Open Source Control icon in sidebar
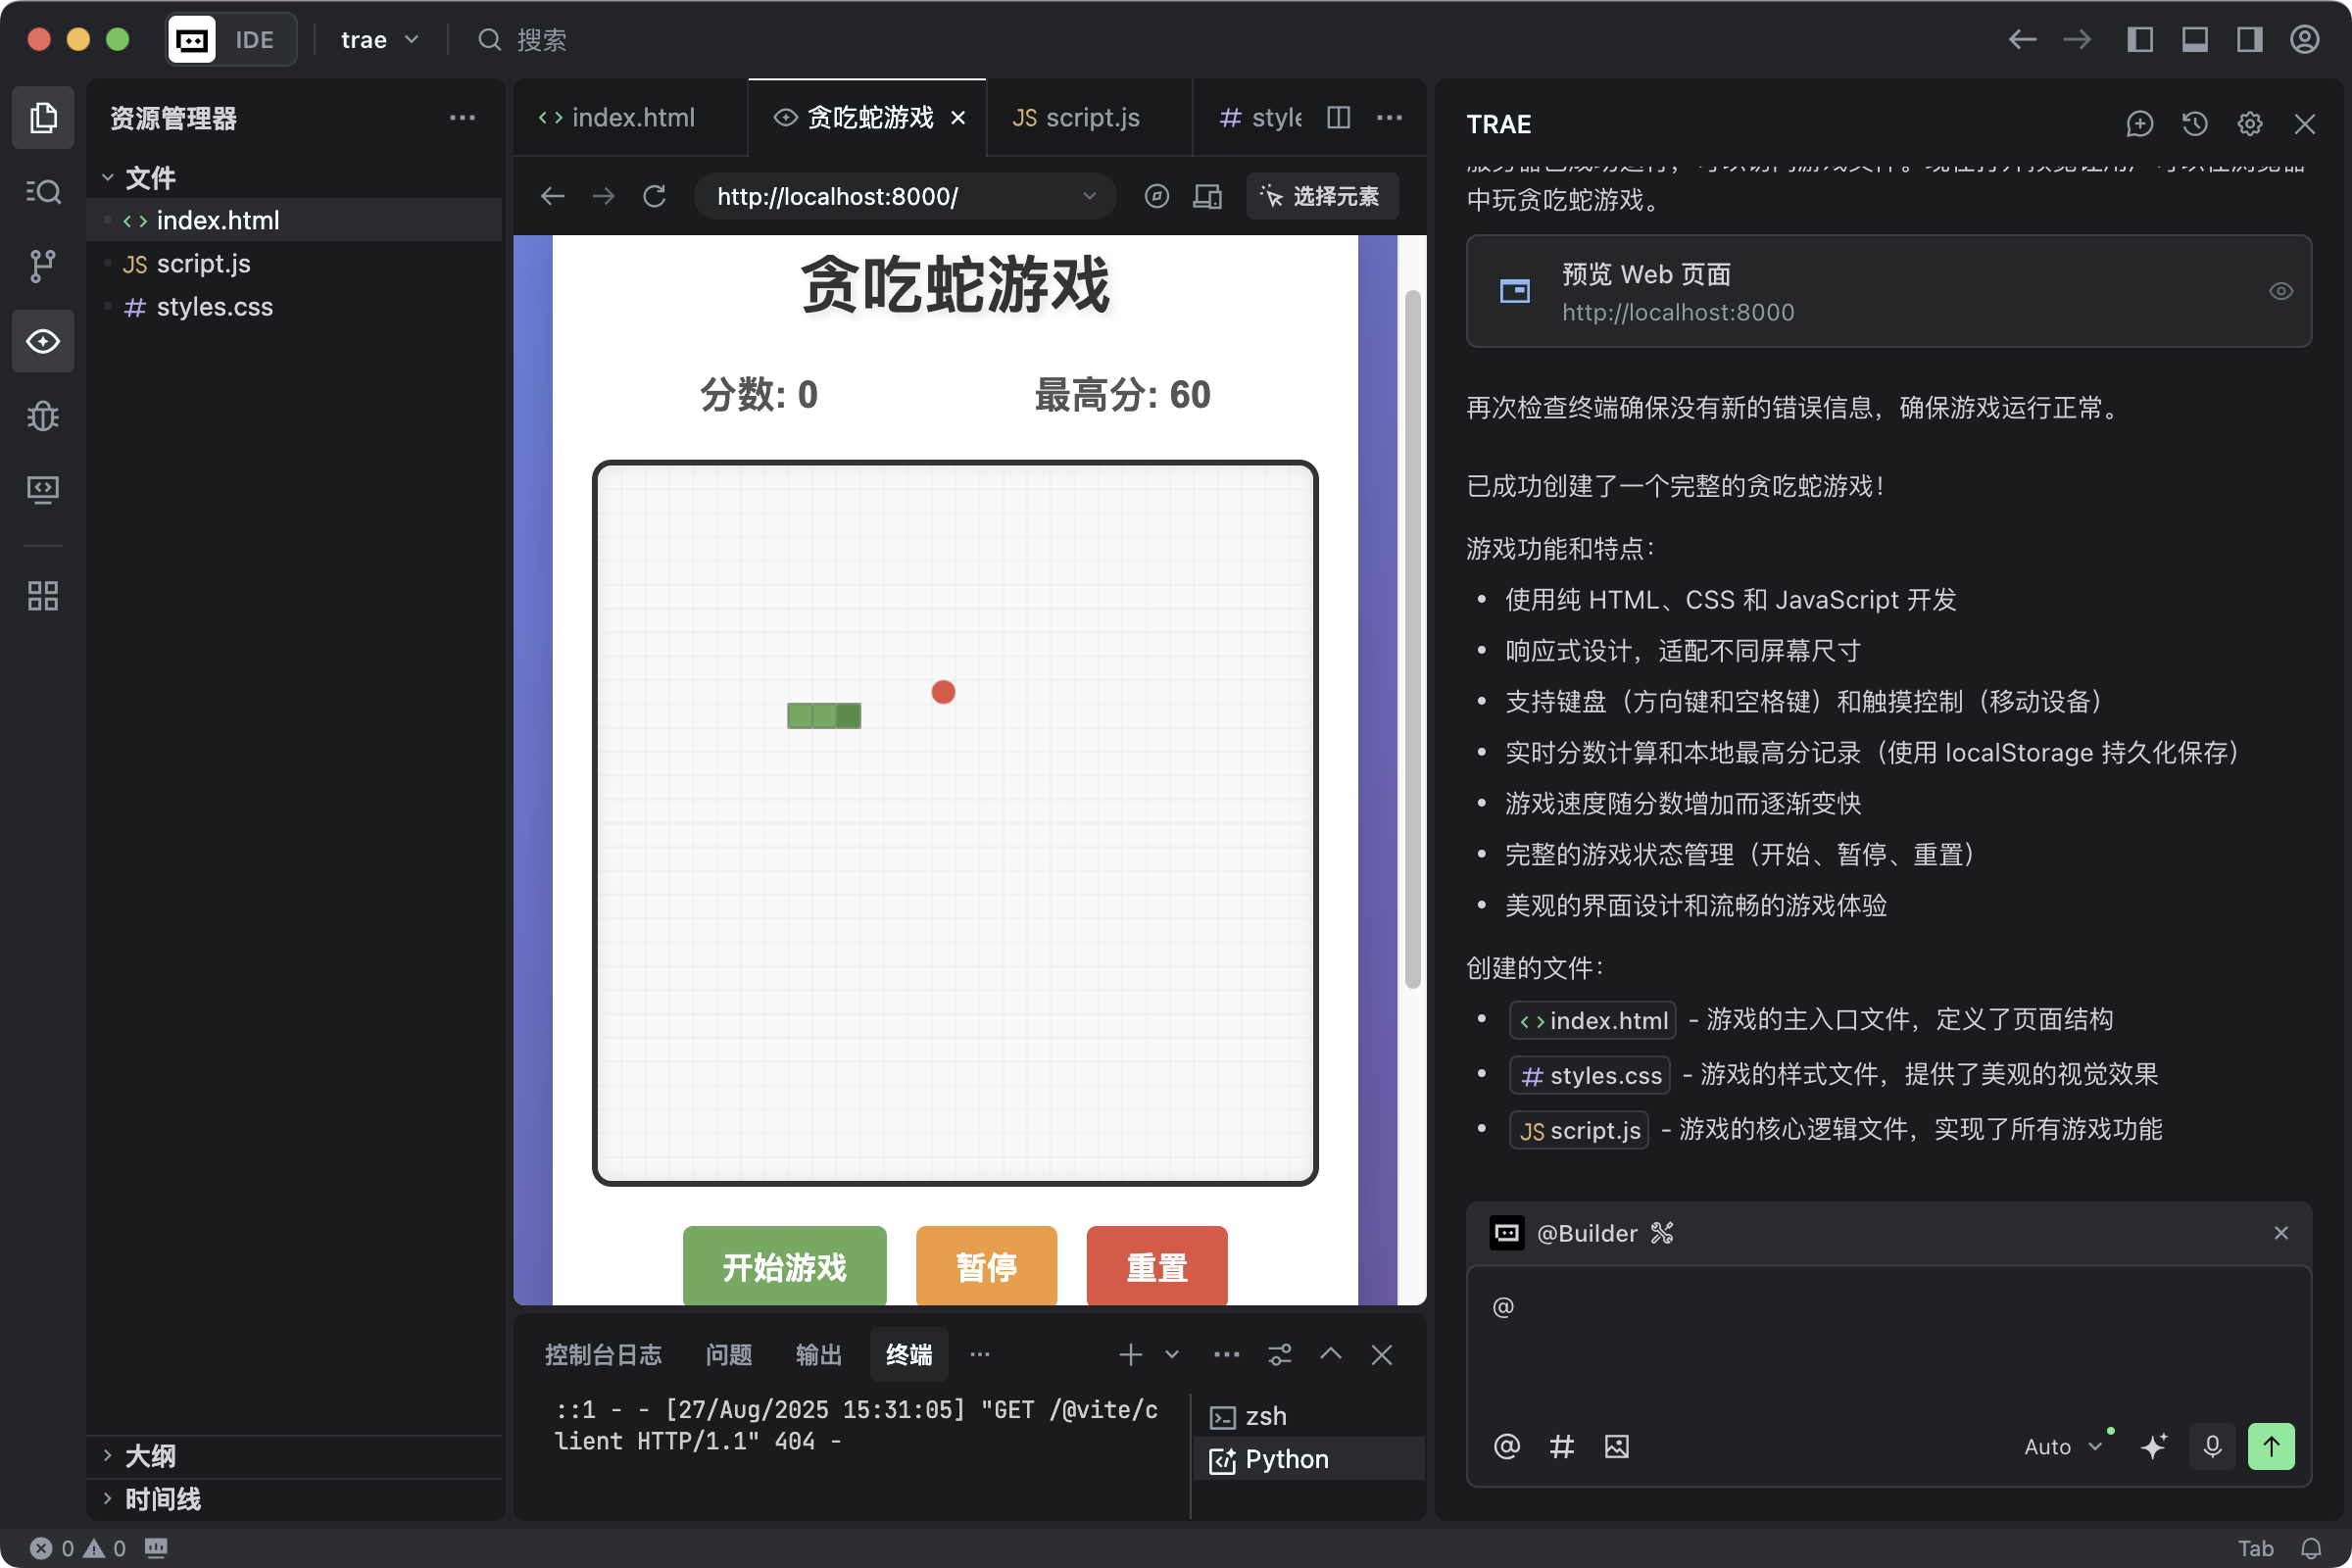 43,266
